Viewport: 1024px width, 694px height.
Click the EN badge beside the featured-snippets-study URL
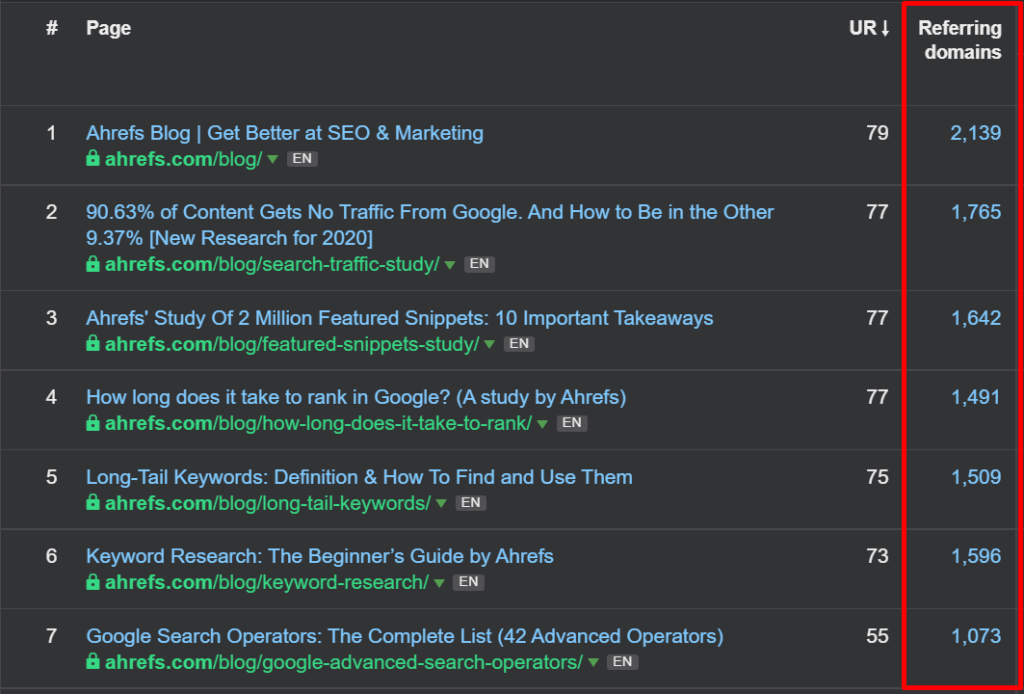pyautogui.click(x=519, y=342)
